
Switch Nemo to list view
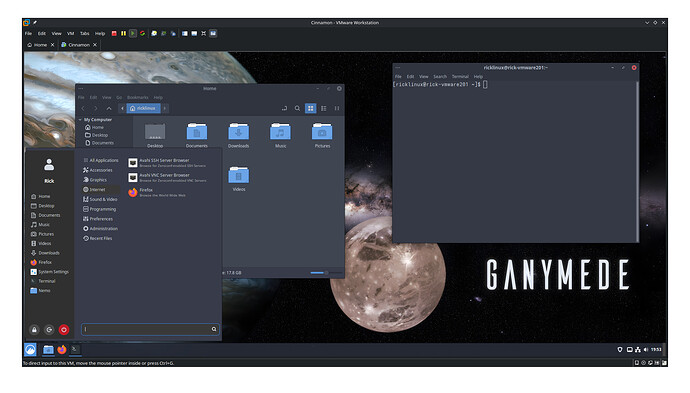pyautogui.click(x=324, y=108)
